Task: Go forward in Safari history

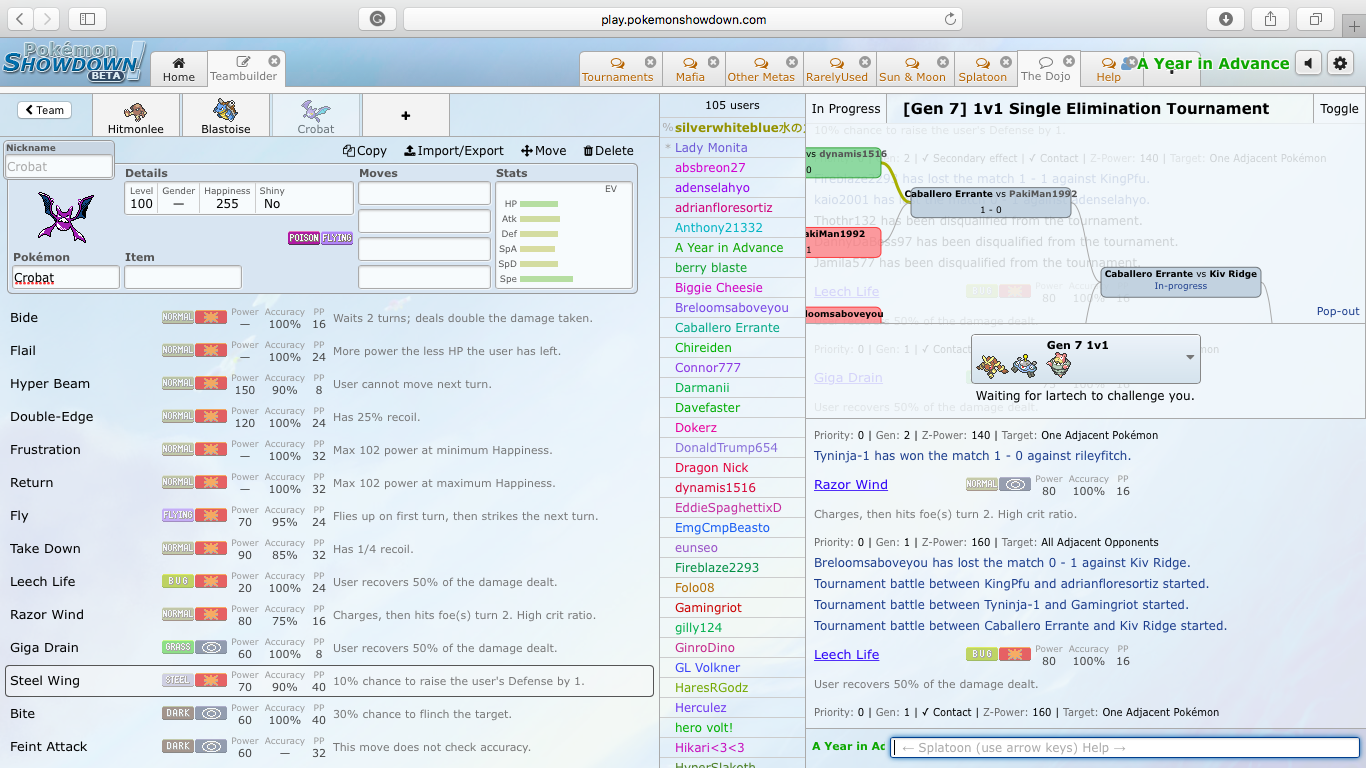Action: (47, 19)
